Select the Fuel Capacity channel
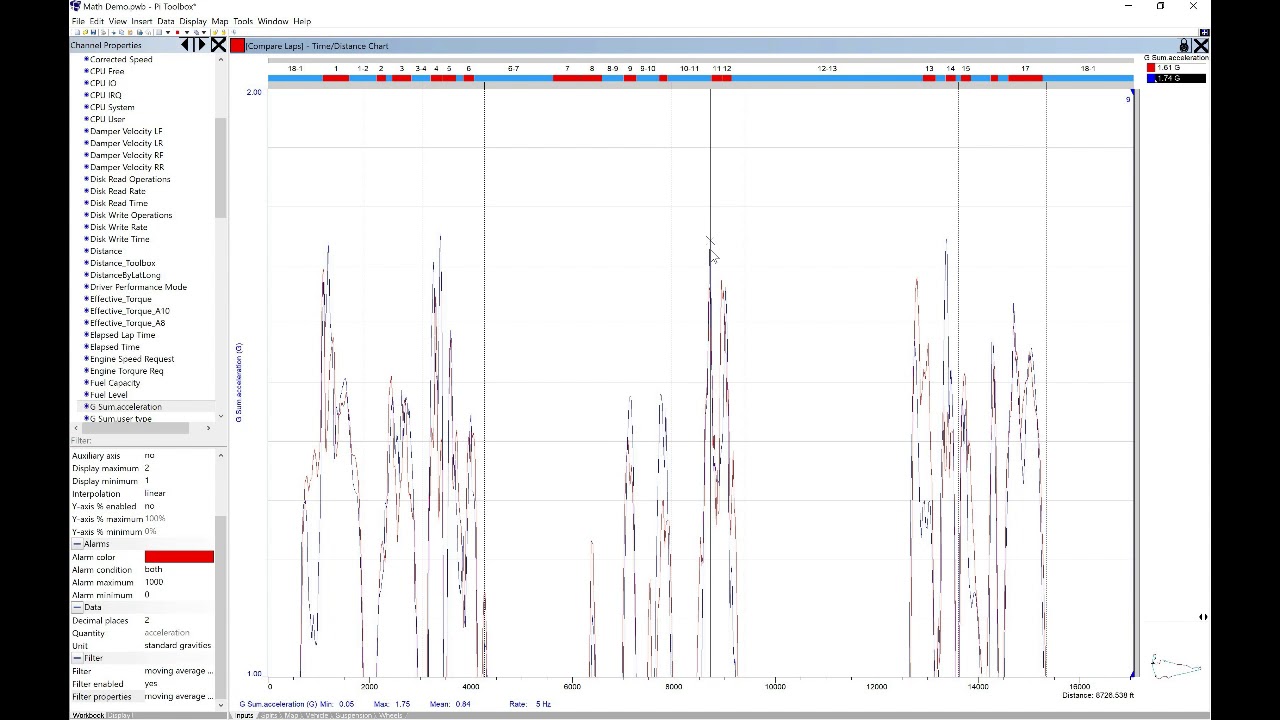 [x=115, y=383]
